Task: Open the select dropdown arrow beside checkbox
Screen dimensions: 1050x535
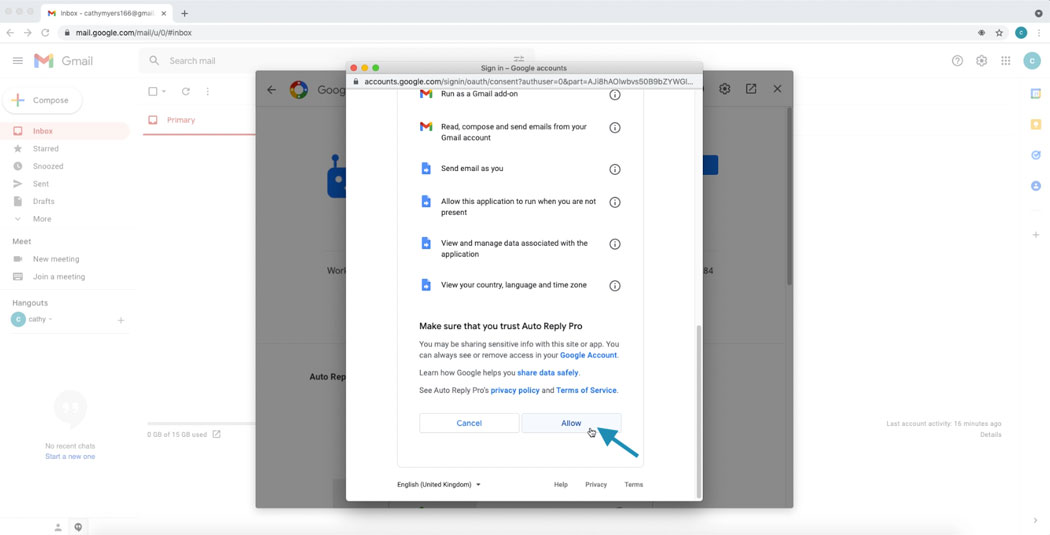Action: (x=164, y=92)
